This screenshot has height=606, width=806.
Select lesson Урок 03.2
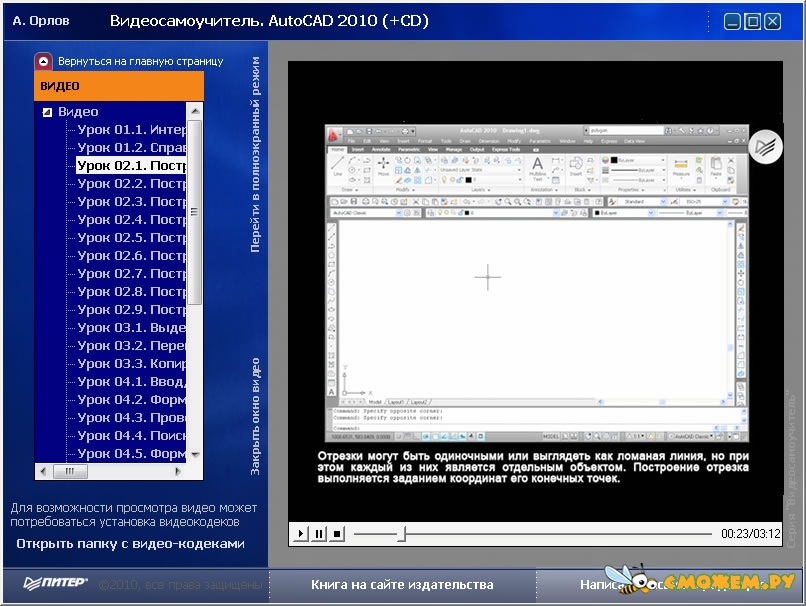pos(132,345)
